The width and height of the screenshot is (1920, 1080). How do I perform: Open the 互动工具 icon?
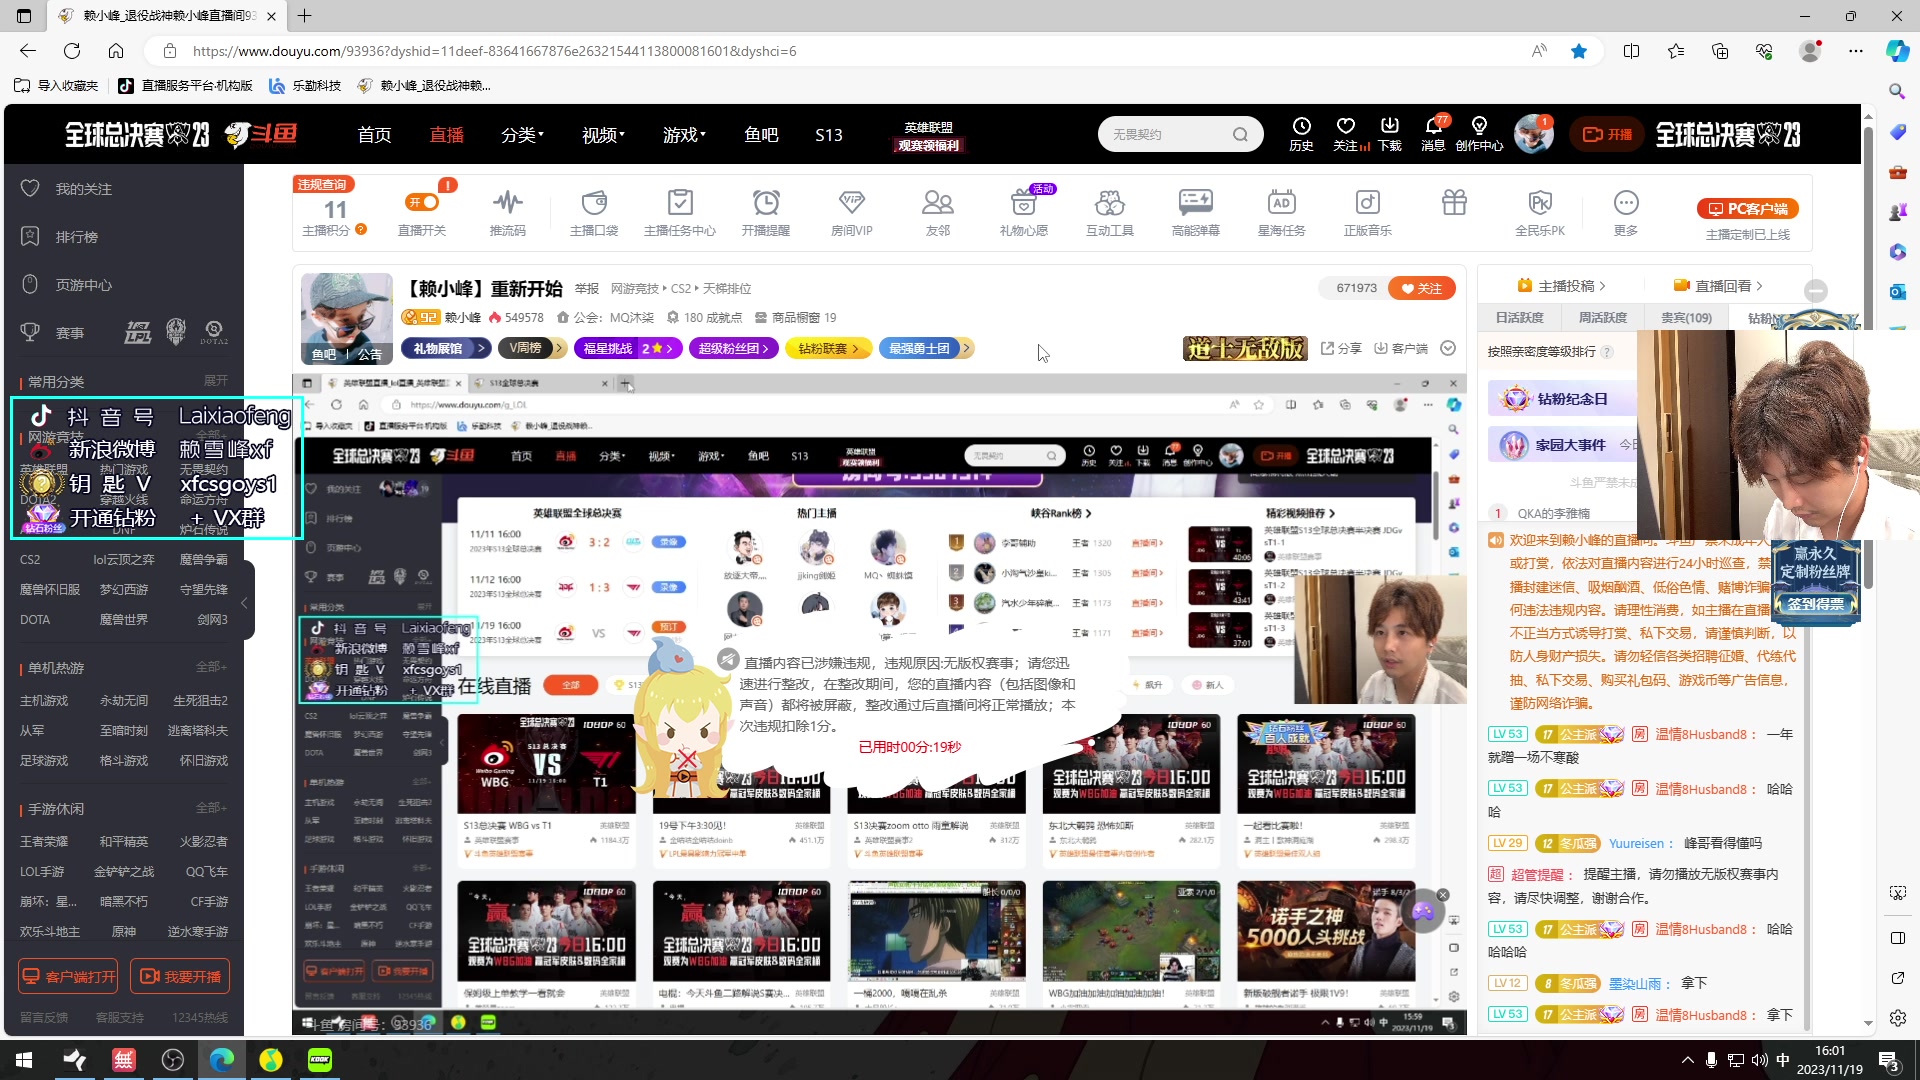click(1110, 203)
